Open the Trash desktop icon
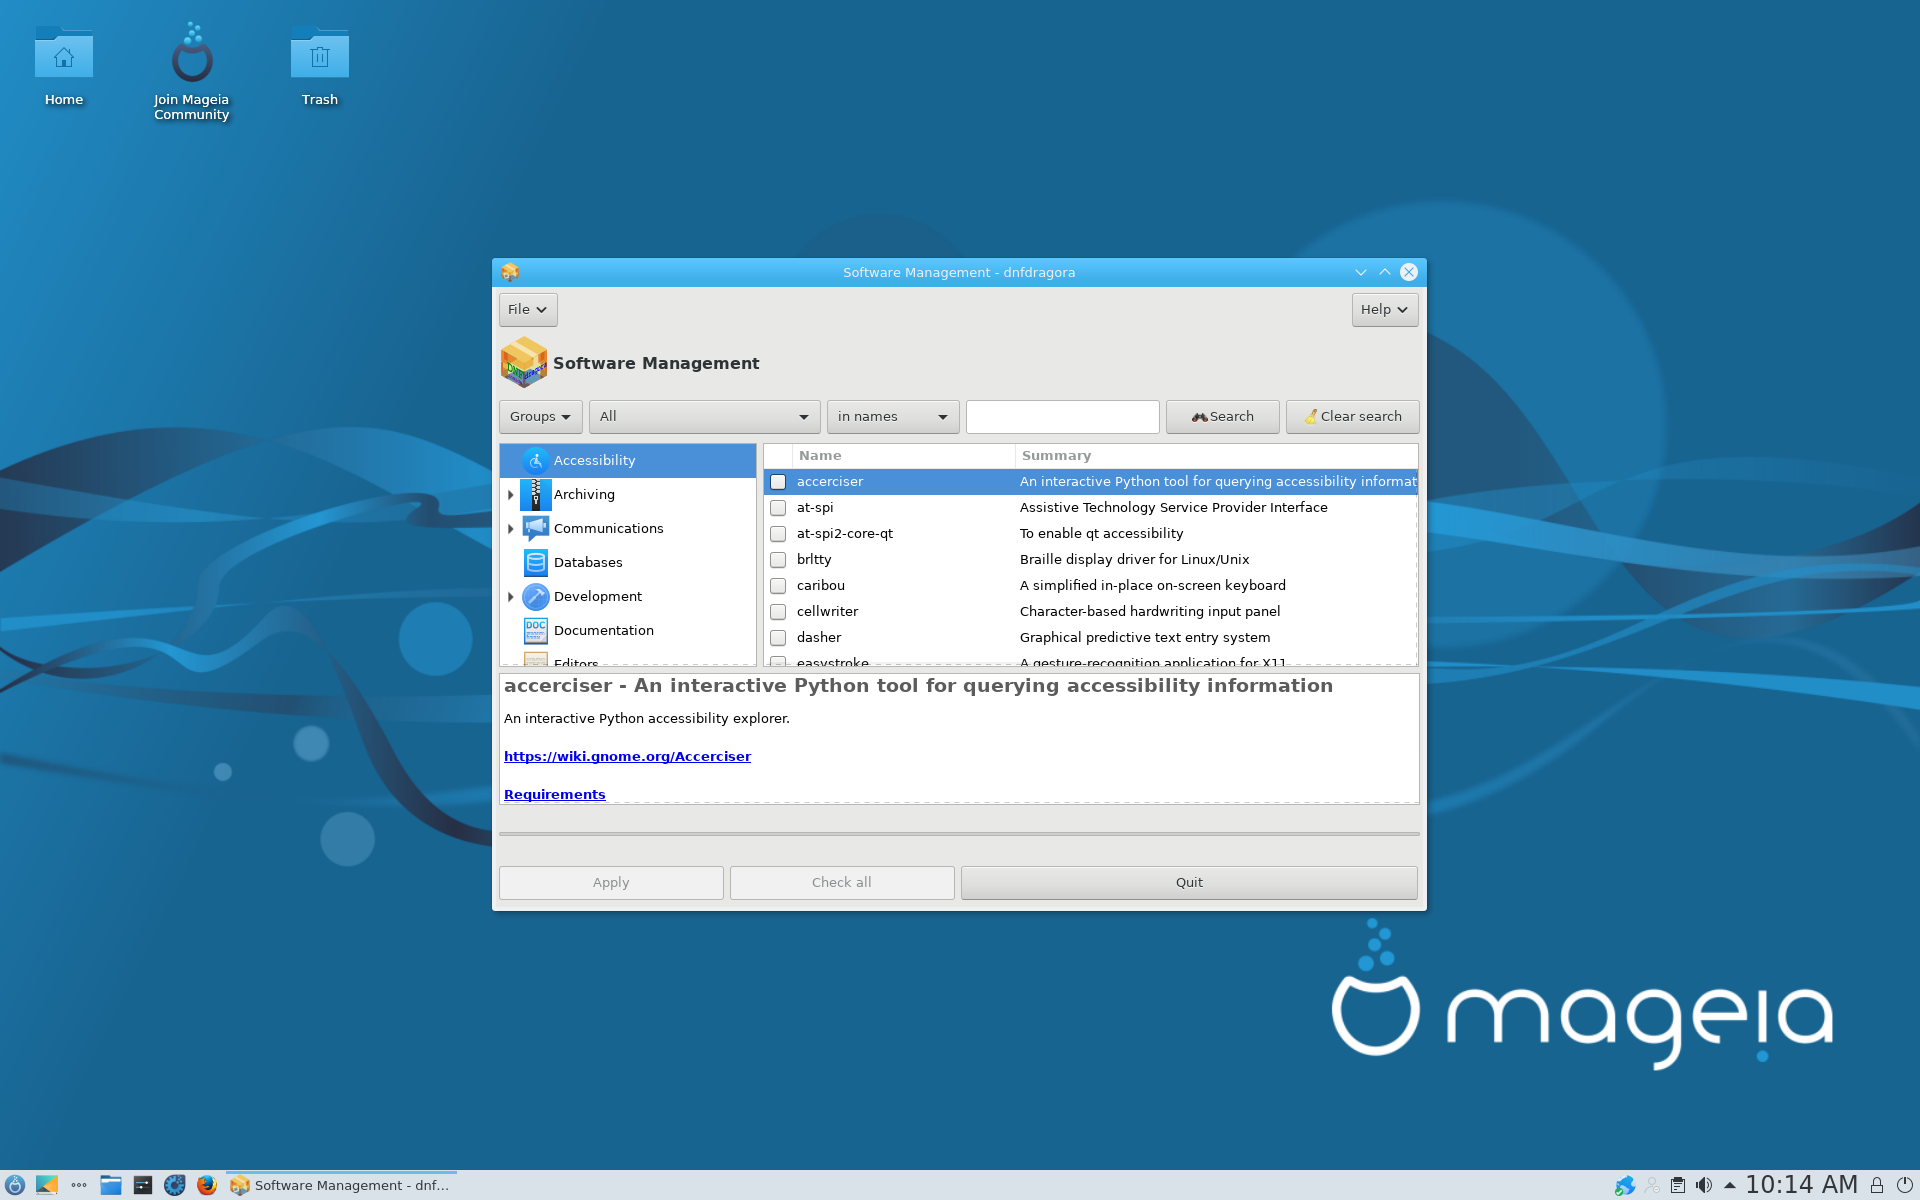Image resolution: width=1920 pixels, height=1200 pixels. (x=320, y=54)
